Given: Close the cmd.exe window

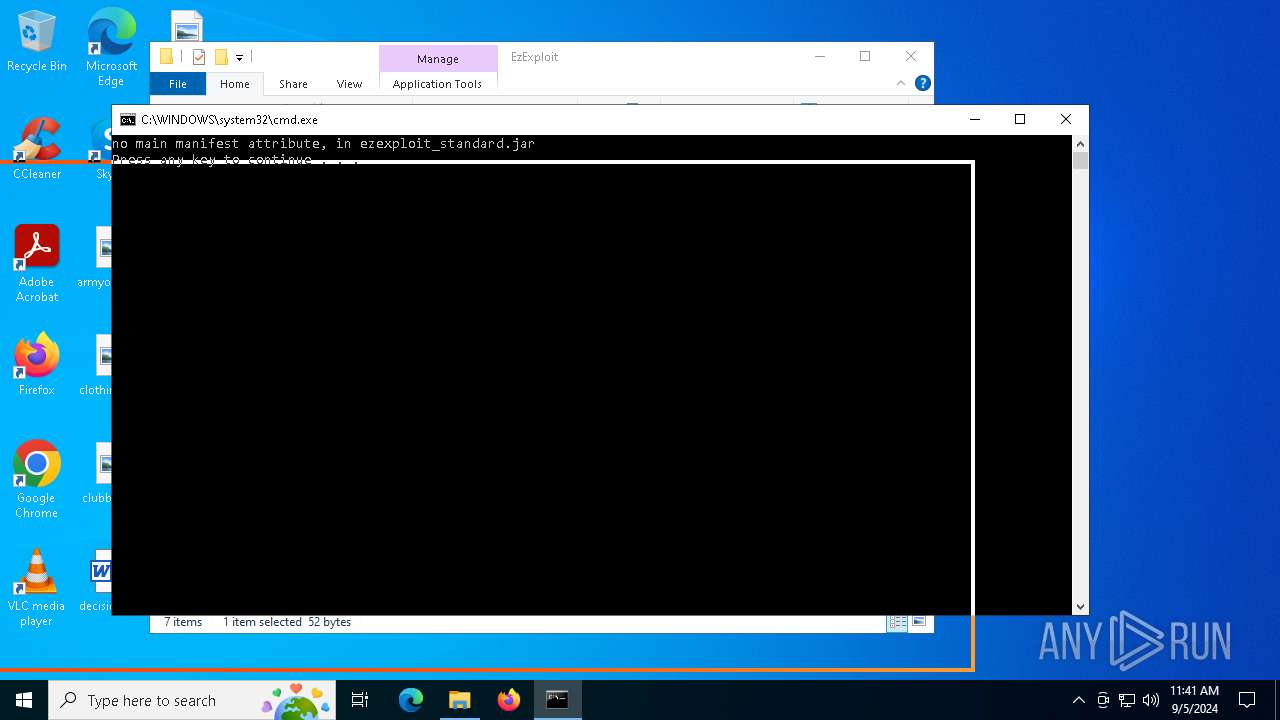Looking at the screenshot, I should (x=1066, y=120).
